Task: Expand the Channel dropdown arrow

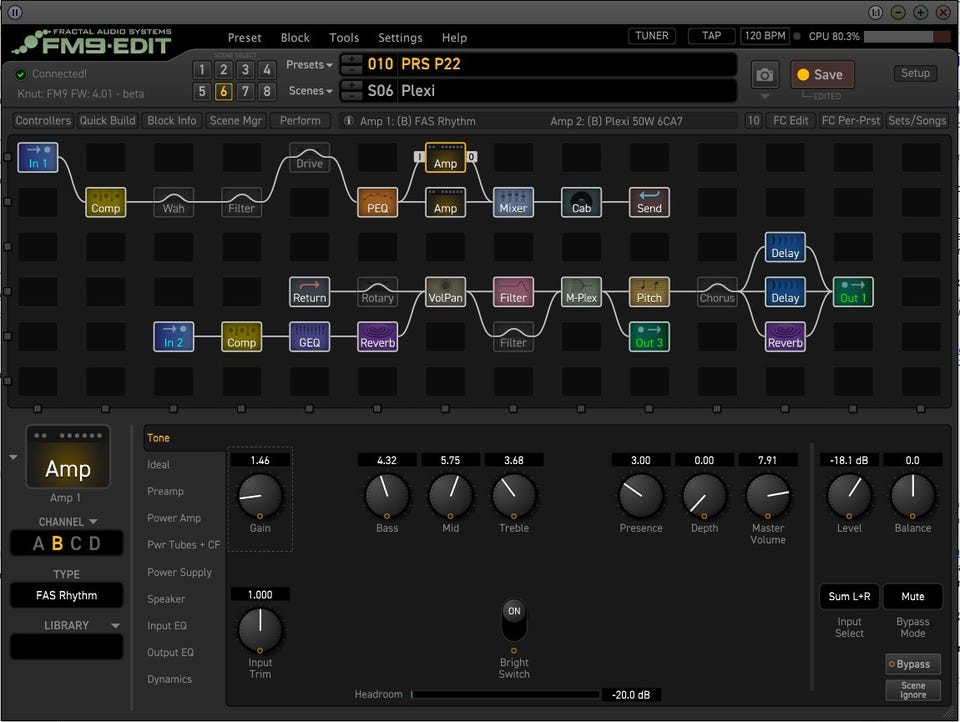Action: (93, 522)
